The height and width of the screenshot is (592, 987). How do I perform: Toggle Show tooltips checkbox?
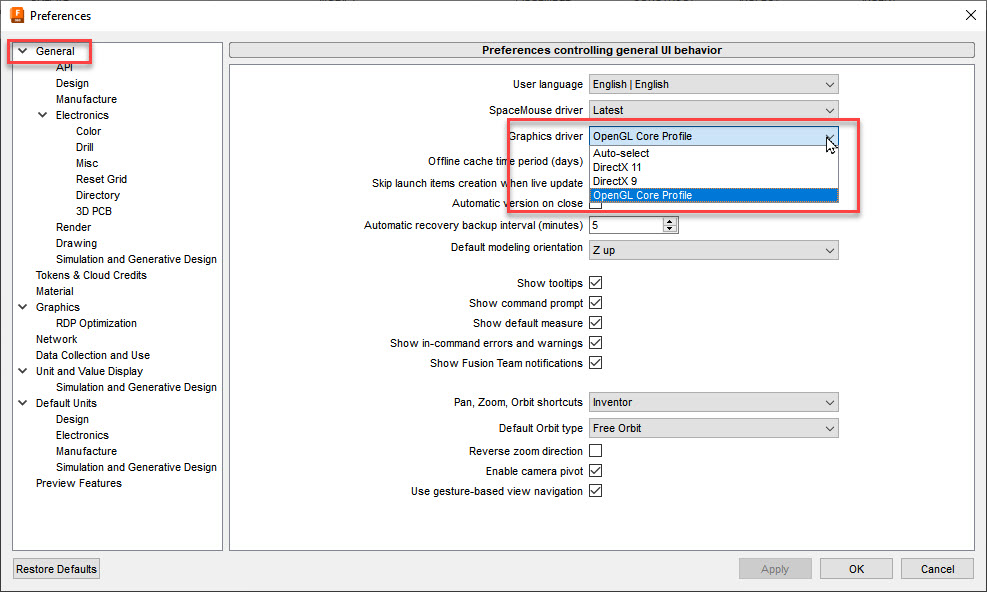595,283
